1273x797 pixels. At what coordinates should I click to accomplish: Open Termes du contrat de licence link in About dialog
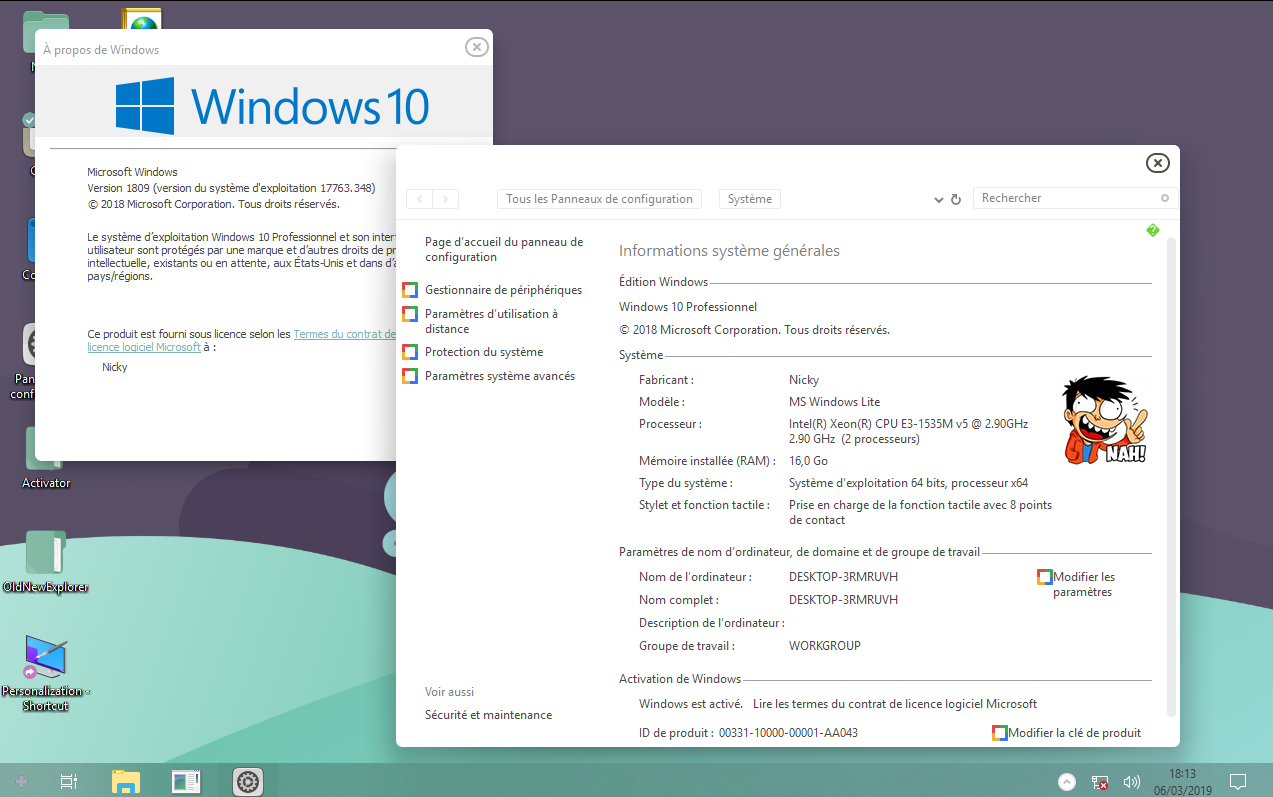coord(344,334)
